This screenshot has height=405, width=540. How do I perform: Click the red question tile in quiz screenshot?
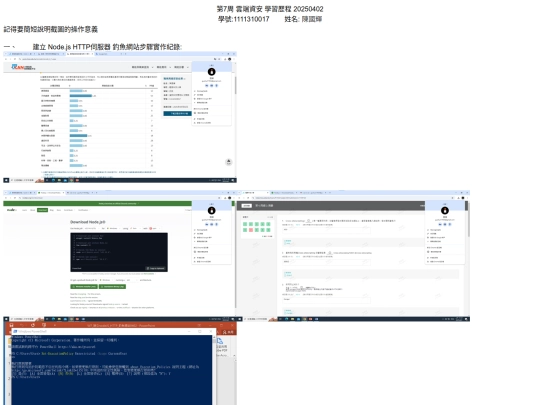click(x=251, y=230)
